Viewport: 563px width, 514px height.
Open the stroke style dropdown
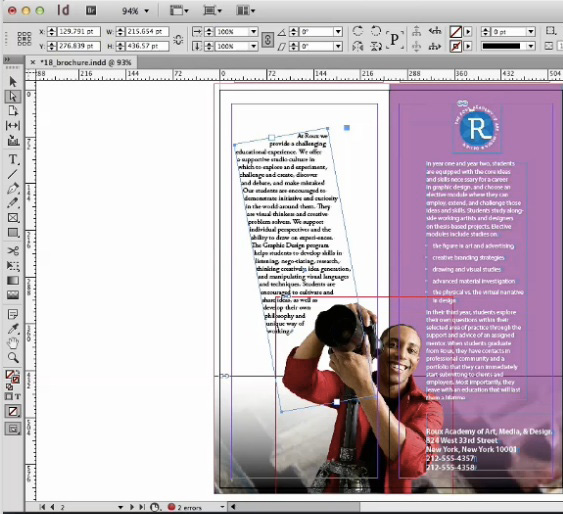531,46
